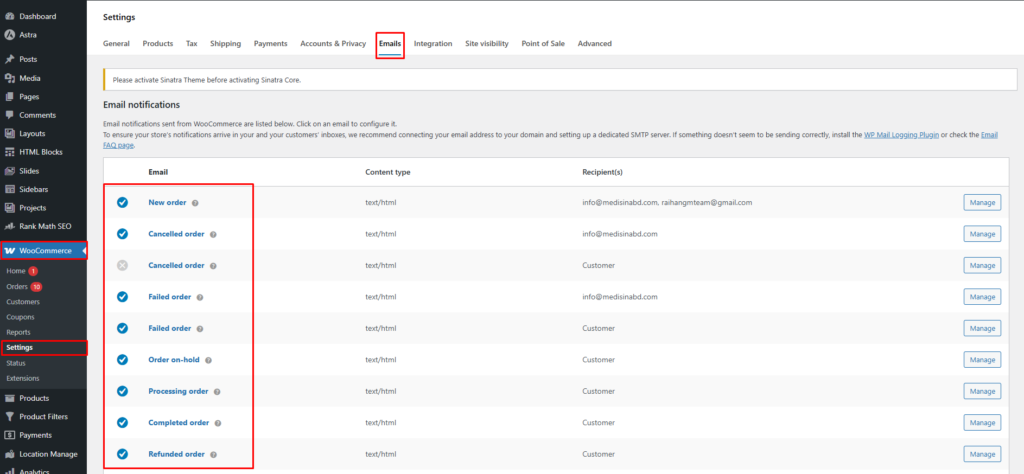Click the help icon next to Processing order

coord(217,392)
